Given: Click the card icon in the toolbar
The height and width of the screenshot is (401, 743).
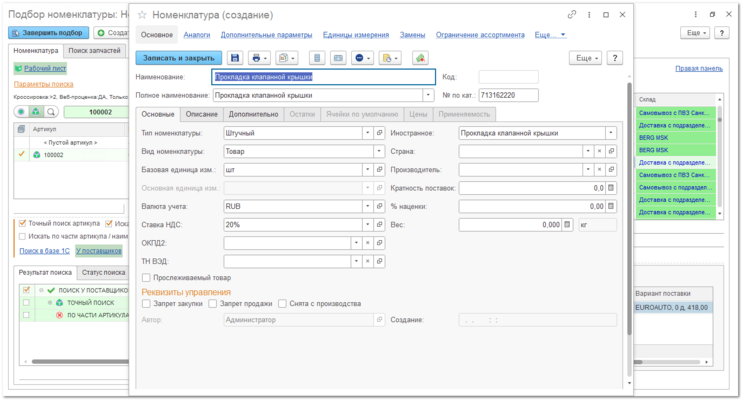Looking at the screenshot, I should click(338, 58).
